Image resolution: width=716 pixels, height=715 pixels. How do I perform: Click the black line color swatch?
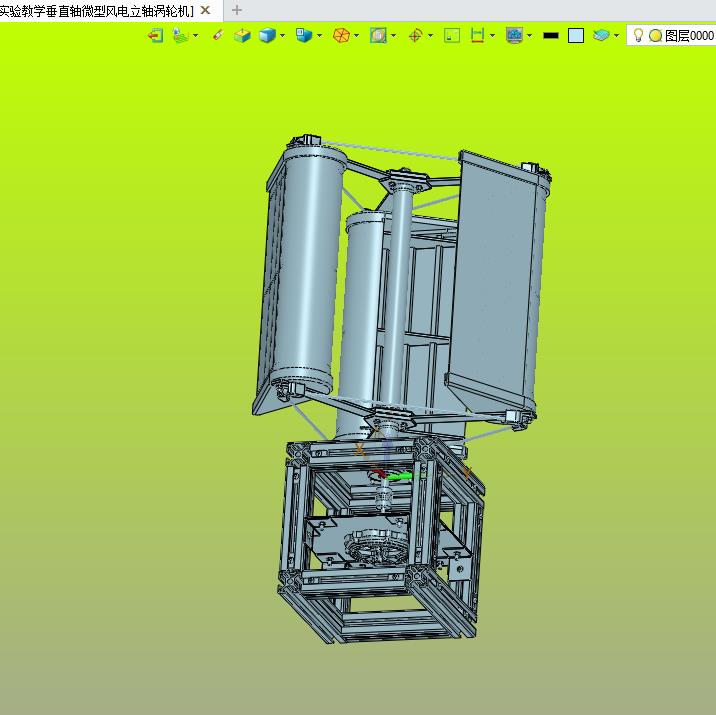[x=550, y=35]
